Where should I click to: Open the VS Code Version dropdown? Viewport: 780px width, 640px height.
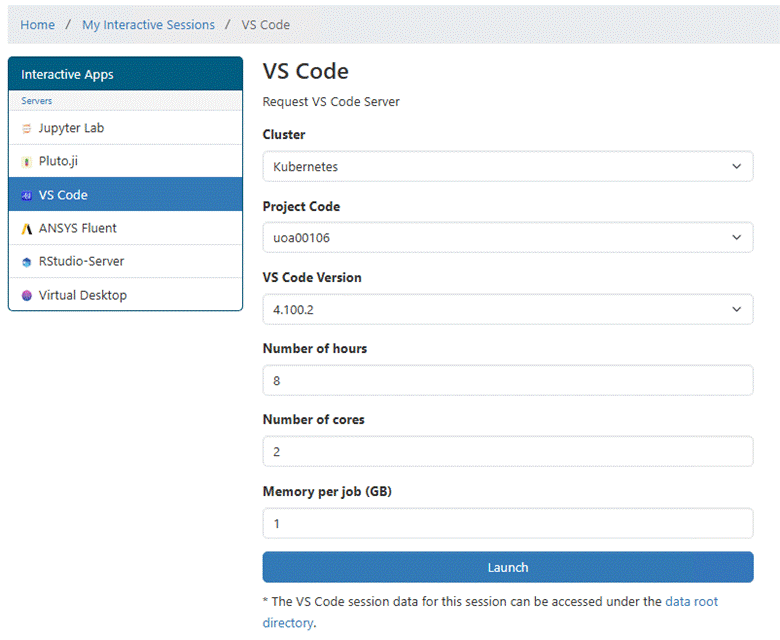[x=507, y=309]
